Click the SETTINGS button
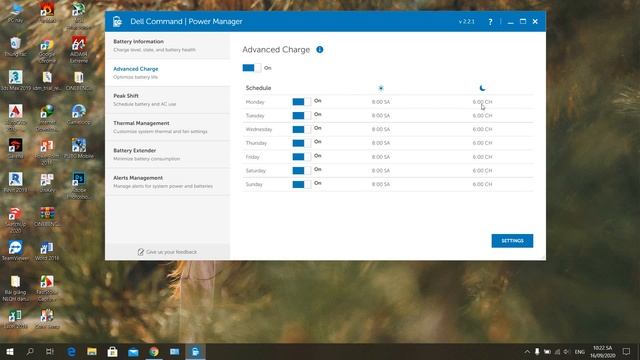 [512, 241]
